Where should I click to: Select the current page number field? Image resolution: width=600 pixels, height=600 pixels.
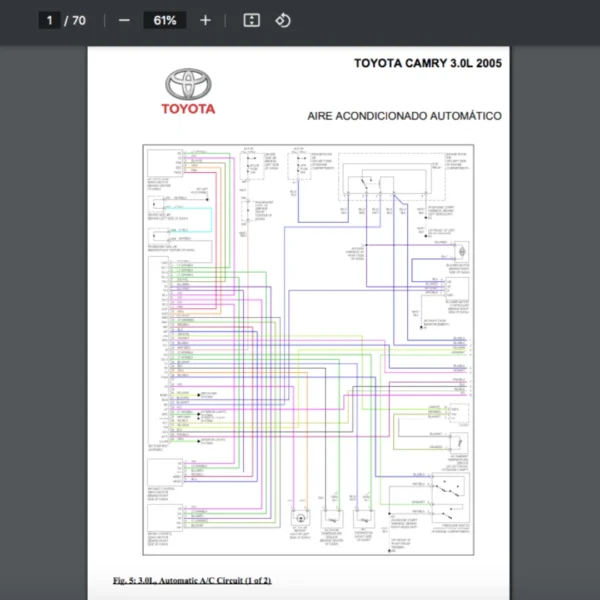click(x=50, y=20)
